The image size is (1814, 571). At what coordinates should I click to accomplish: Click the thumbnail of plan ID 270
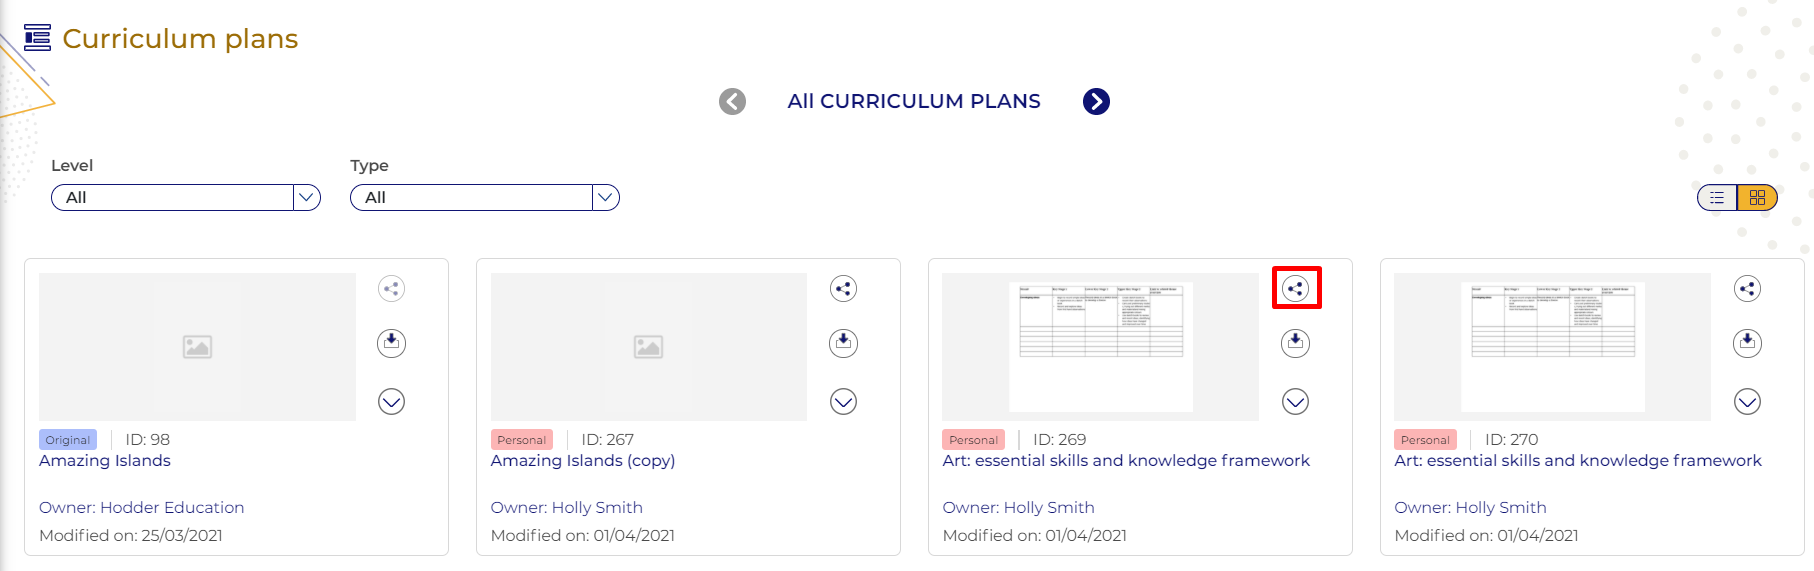click(1552, 346)
